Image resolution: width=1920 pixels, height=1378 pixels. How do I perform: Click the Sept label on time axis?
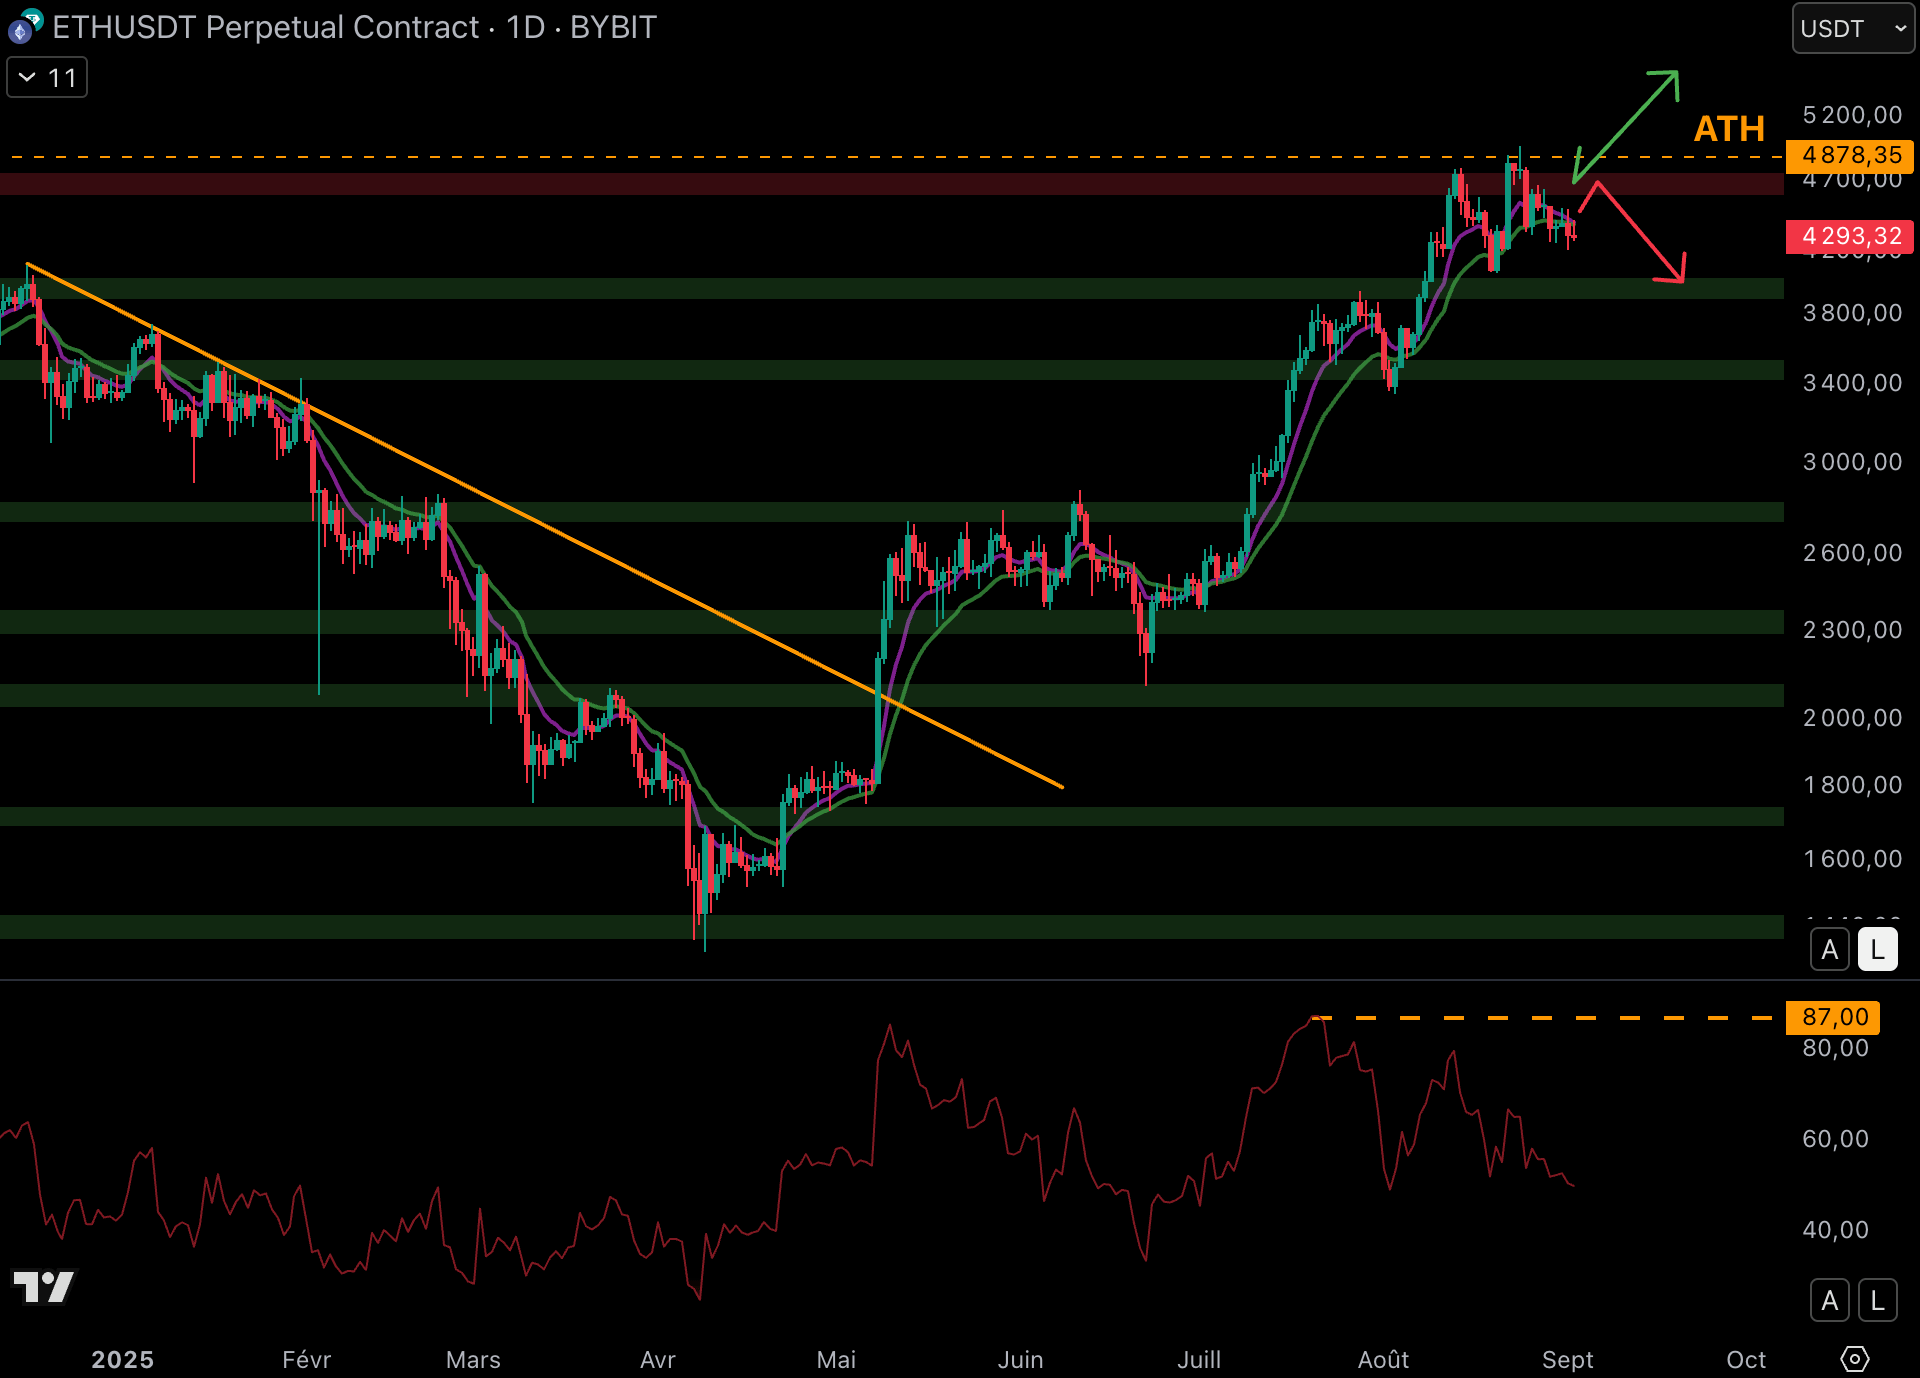tap(1567, 1359)
